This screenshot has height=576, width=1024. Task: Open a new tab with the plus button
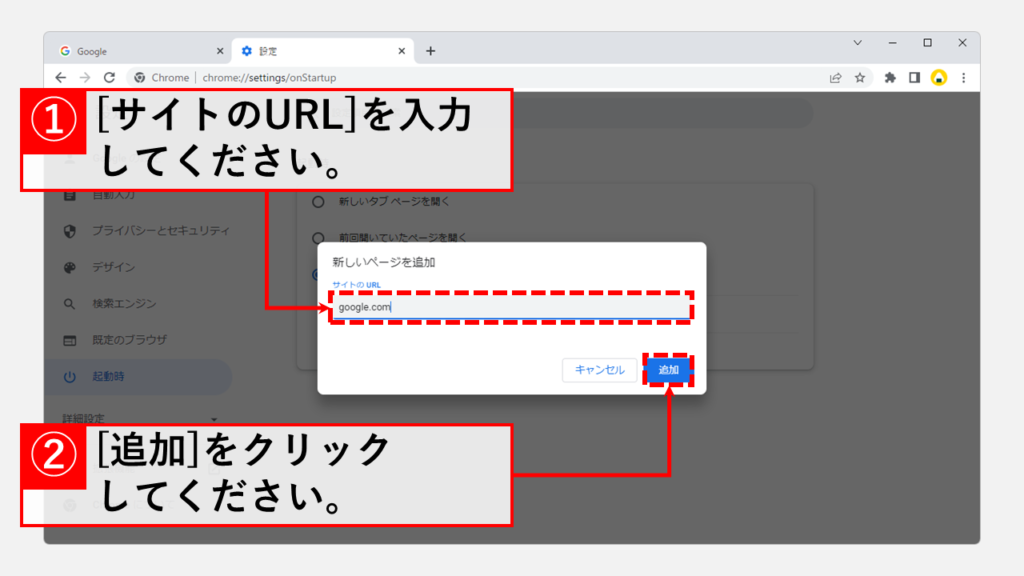430,51
